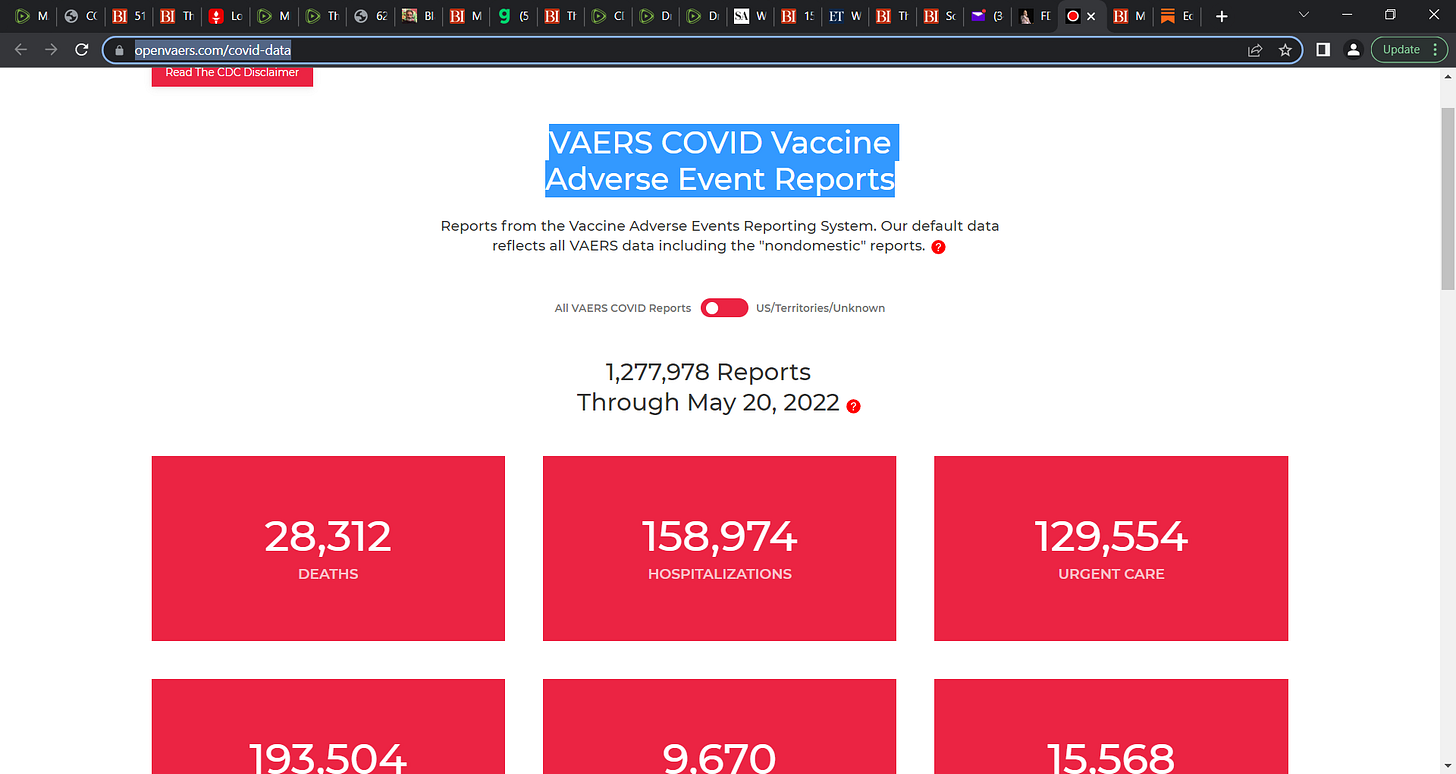Bookmark this page with the star icon
This screenshot has width=1456, height=774.
click(1285, 50)
